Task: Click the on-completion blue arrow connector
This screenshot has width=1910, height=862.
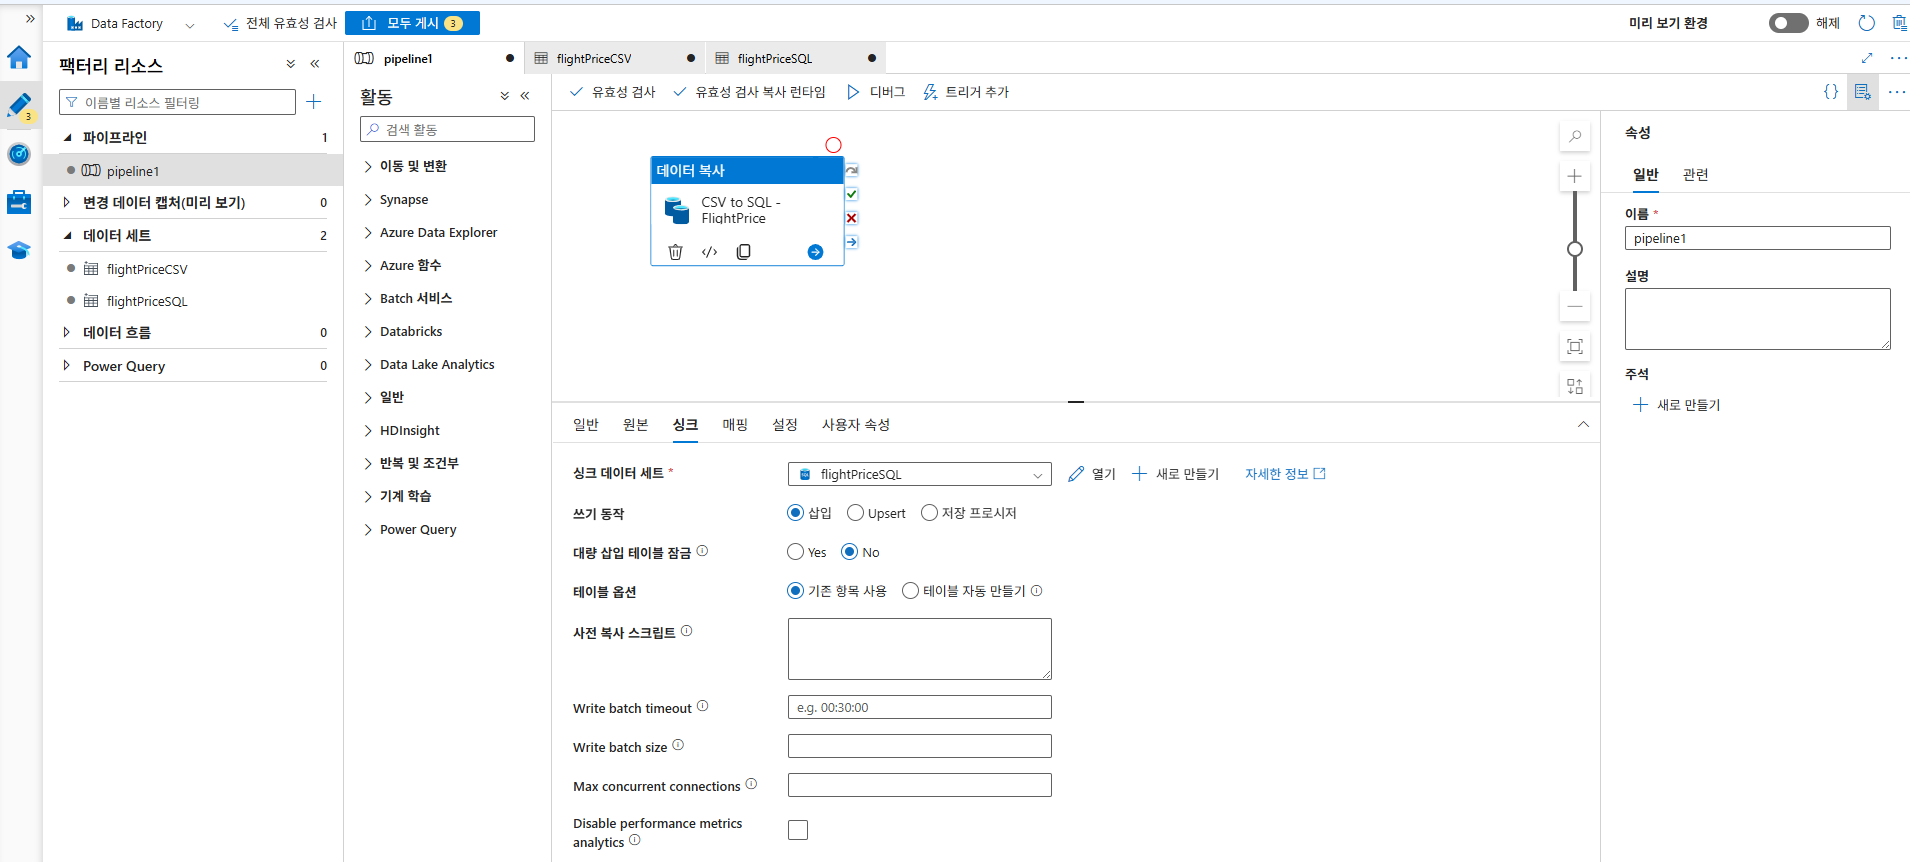Action: [x=852, y=242]
